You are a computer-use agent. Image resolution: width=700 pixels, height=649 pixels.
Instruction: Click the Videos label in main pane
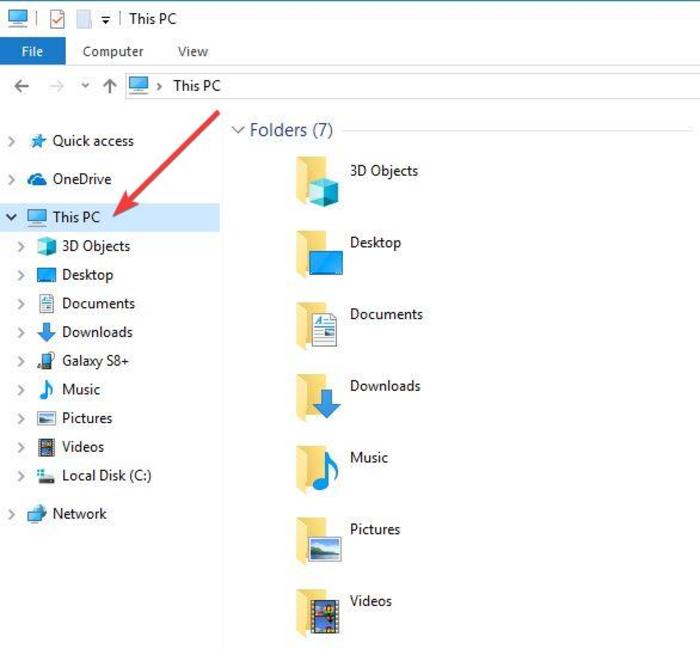coord(371,601)
